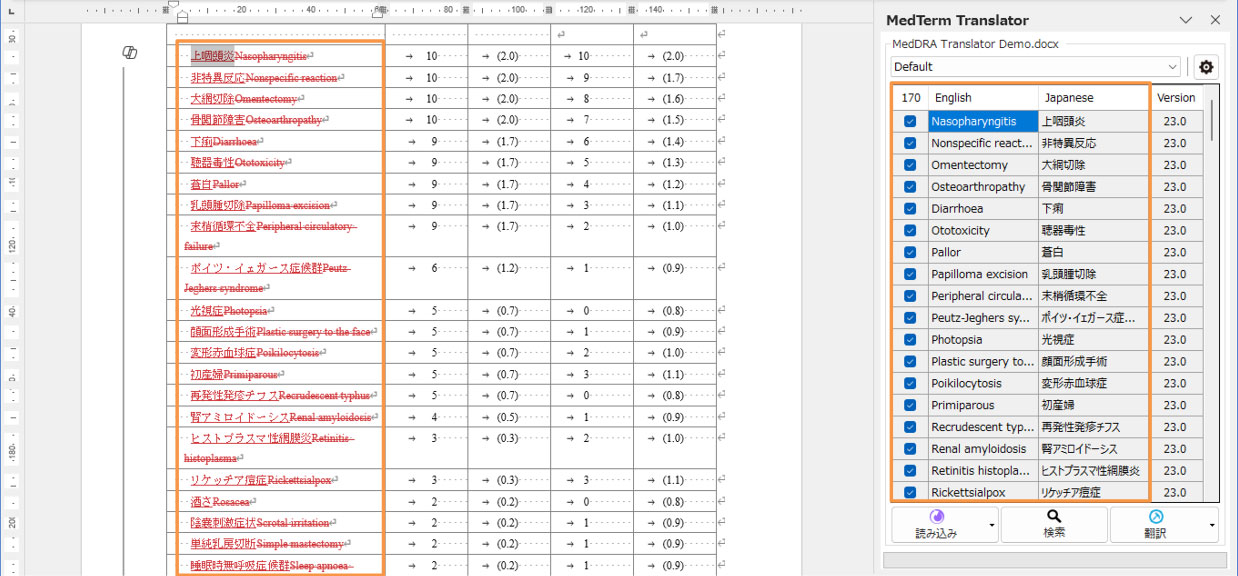Close the MedTerm Translator pane

click(x=1215, y=20)
